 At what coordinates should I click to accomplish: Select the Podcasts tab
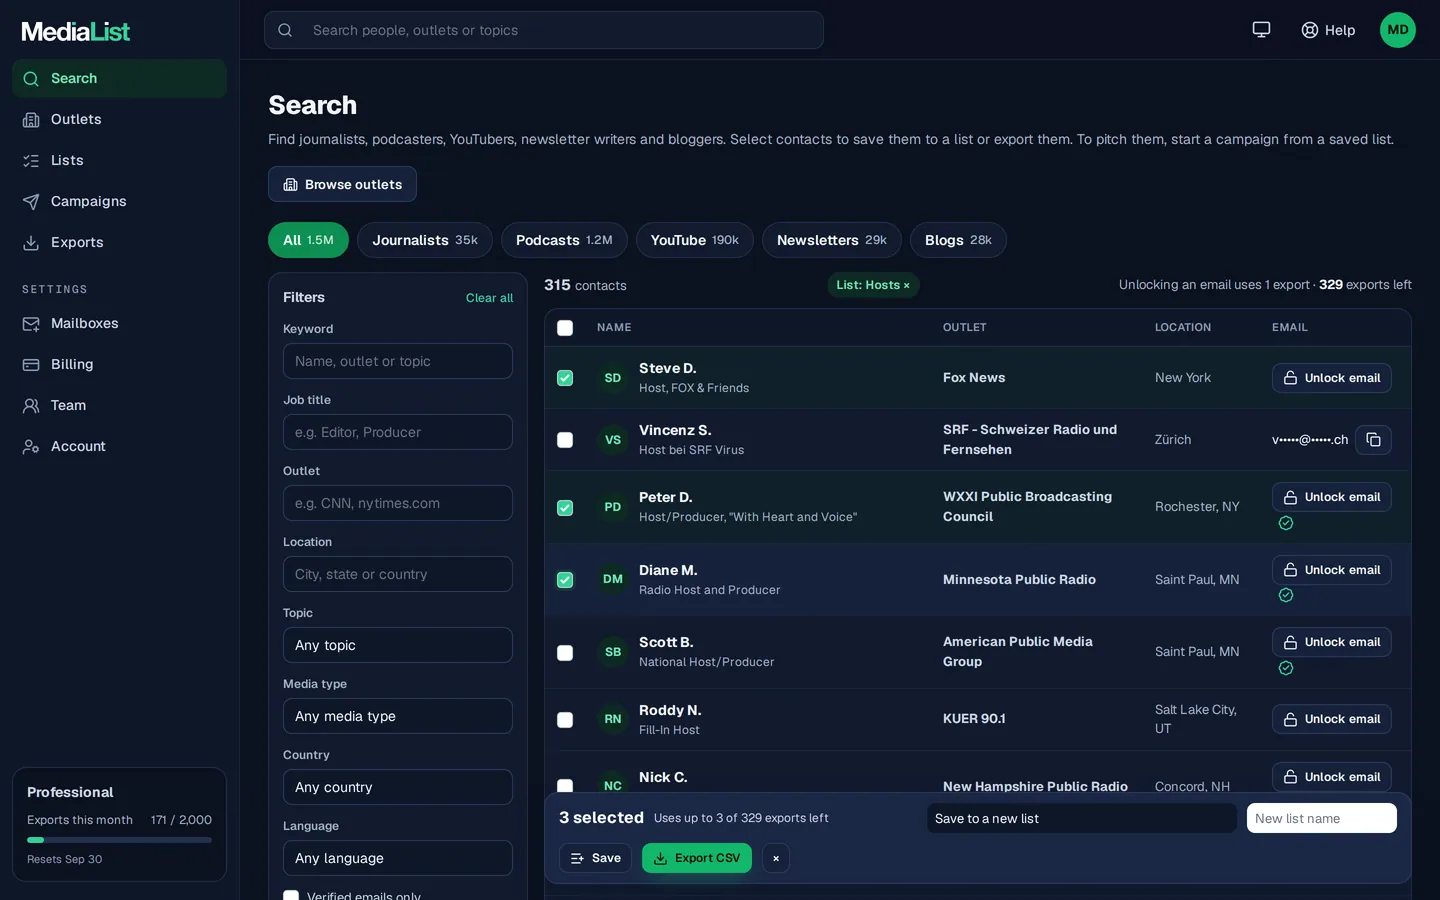(564, 240)
